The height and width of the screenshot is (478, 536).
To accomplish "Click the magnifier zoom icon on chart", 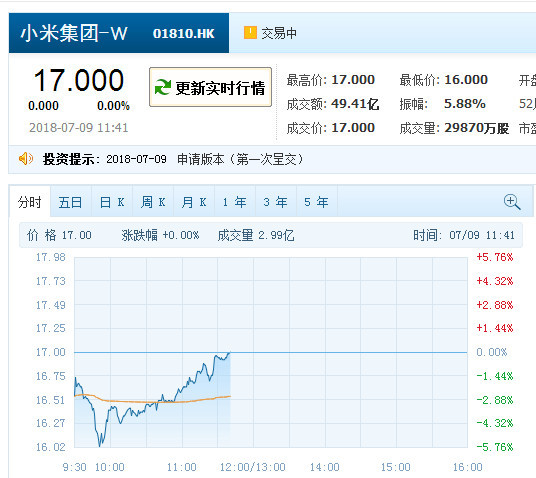I will 512,201.
